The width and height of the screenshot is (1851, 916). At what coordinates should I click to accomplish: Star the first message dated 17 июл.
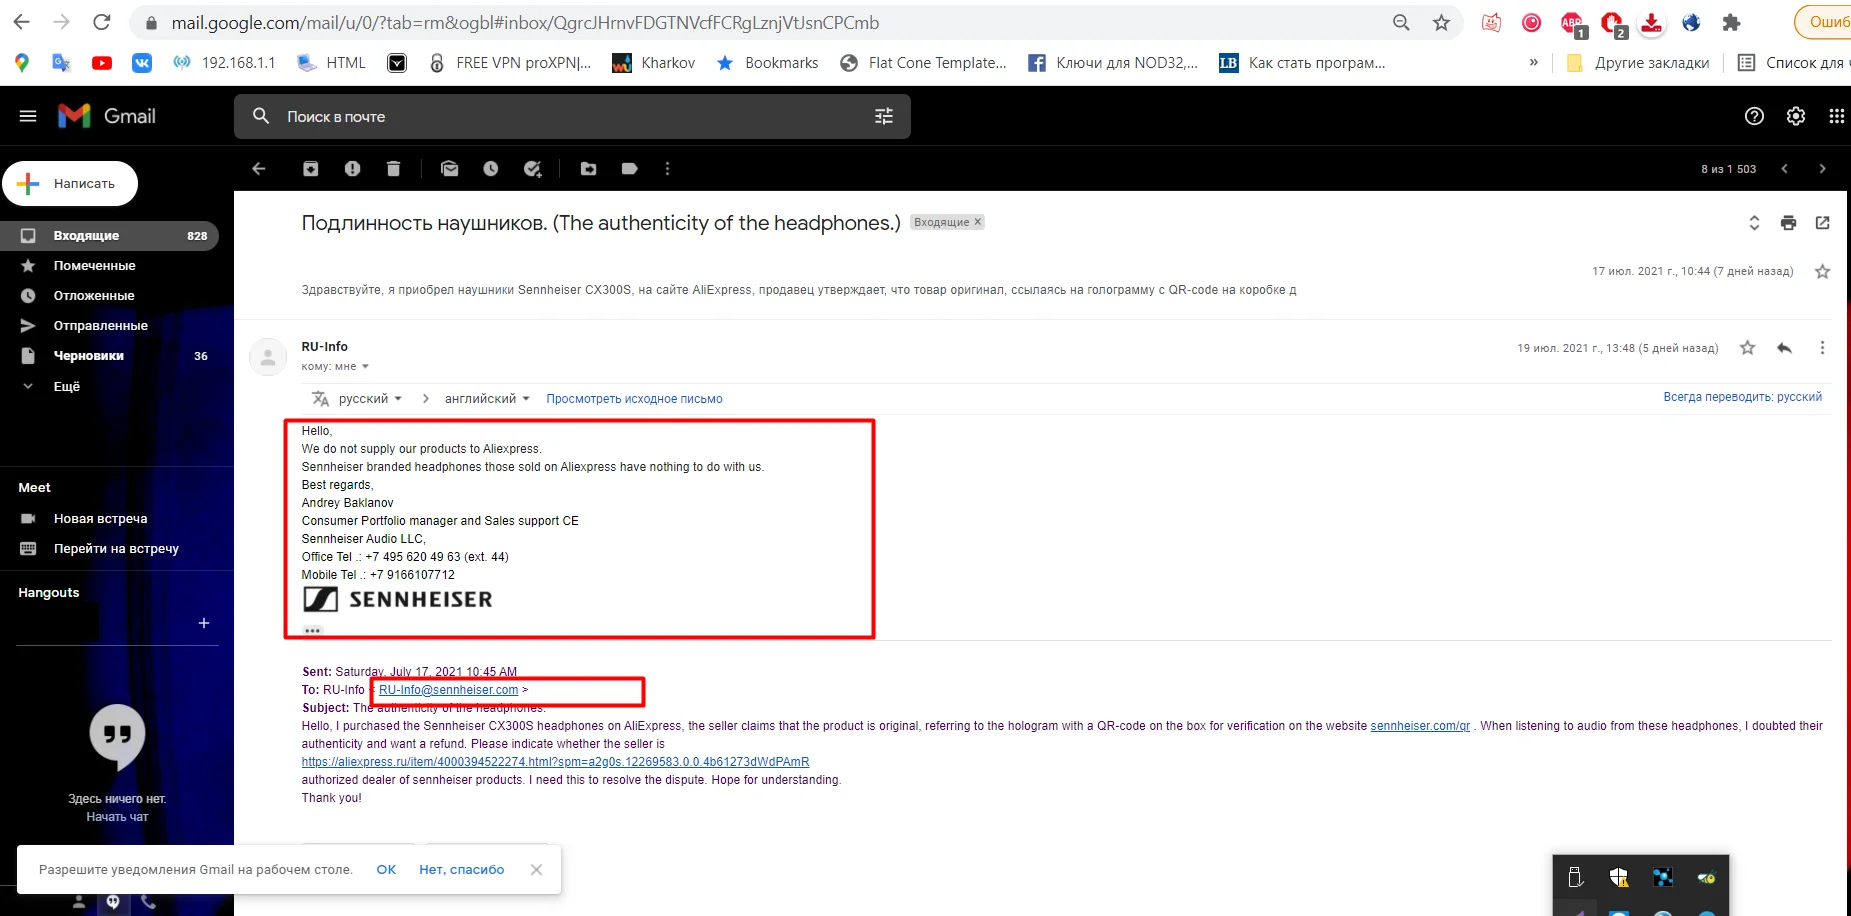[1823, 271]
